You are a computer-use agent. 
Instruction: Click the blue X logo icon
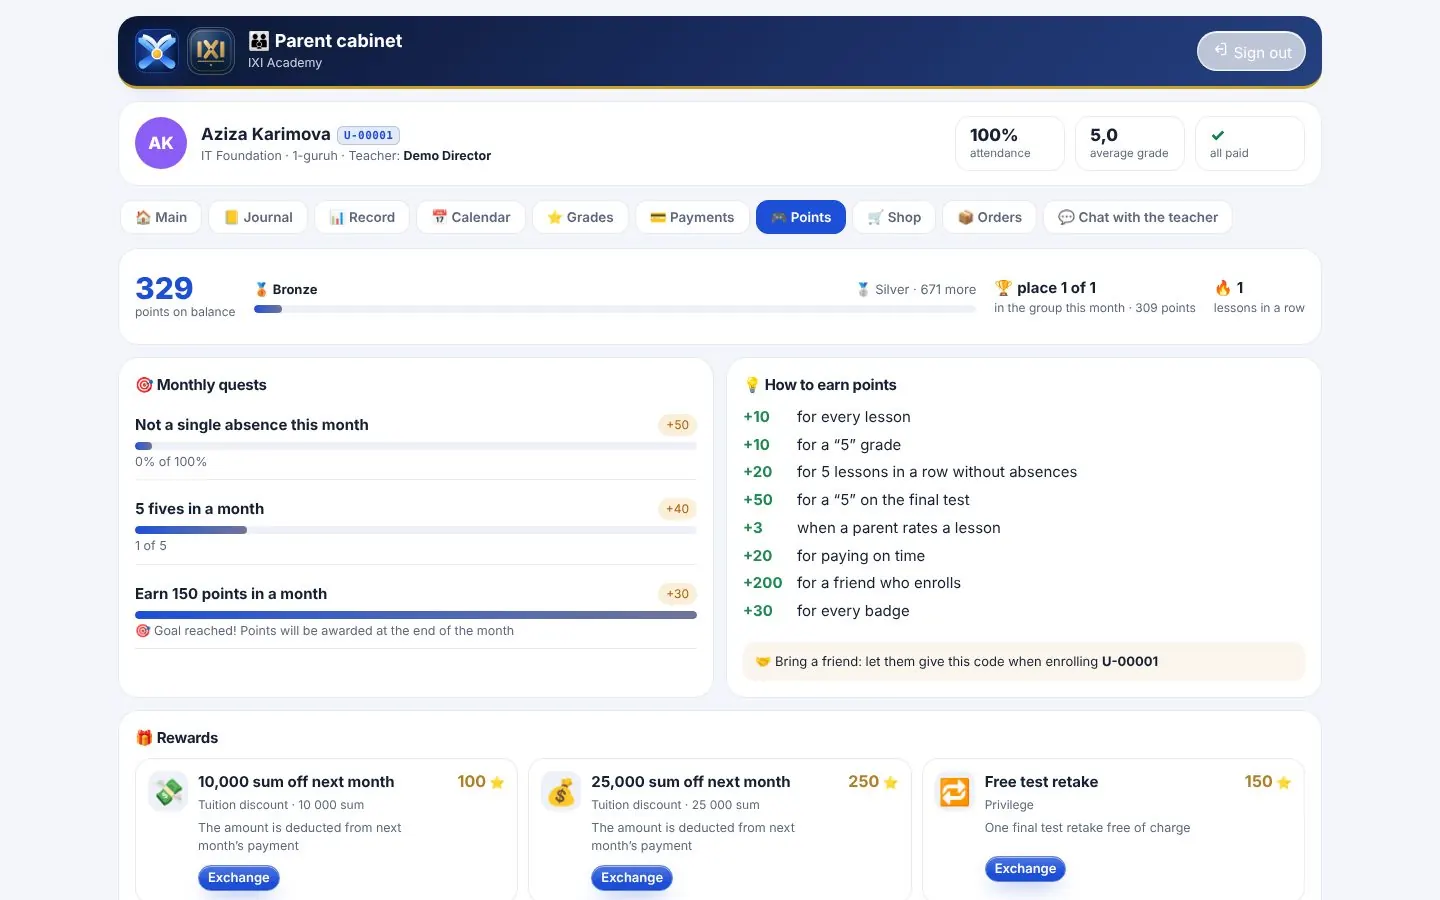pyautogui.click(x=157, y=51)
